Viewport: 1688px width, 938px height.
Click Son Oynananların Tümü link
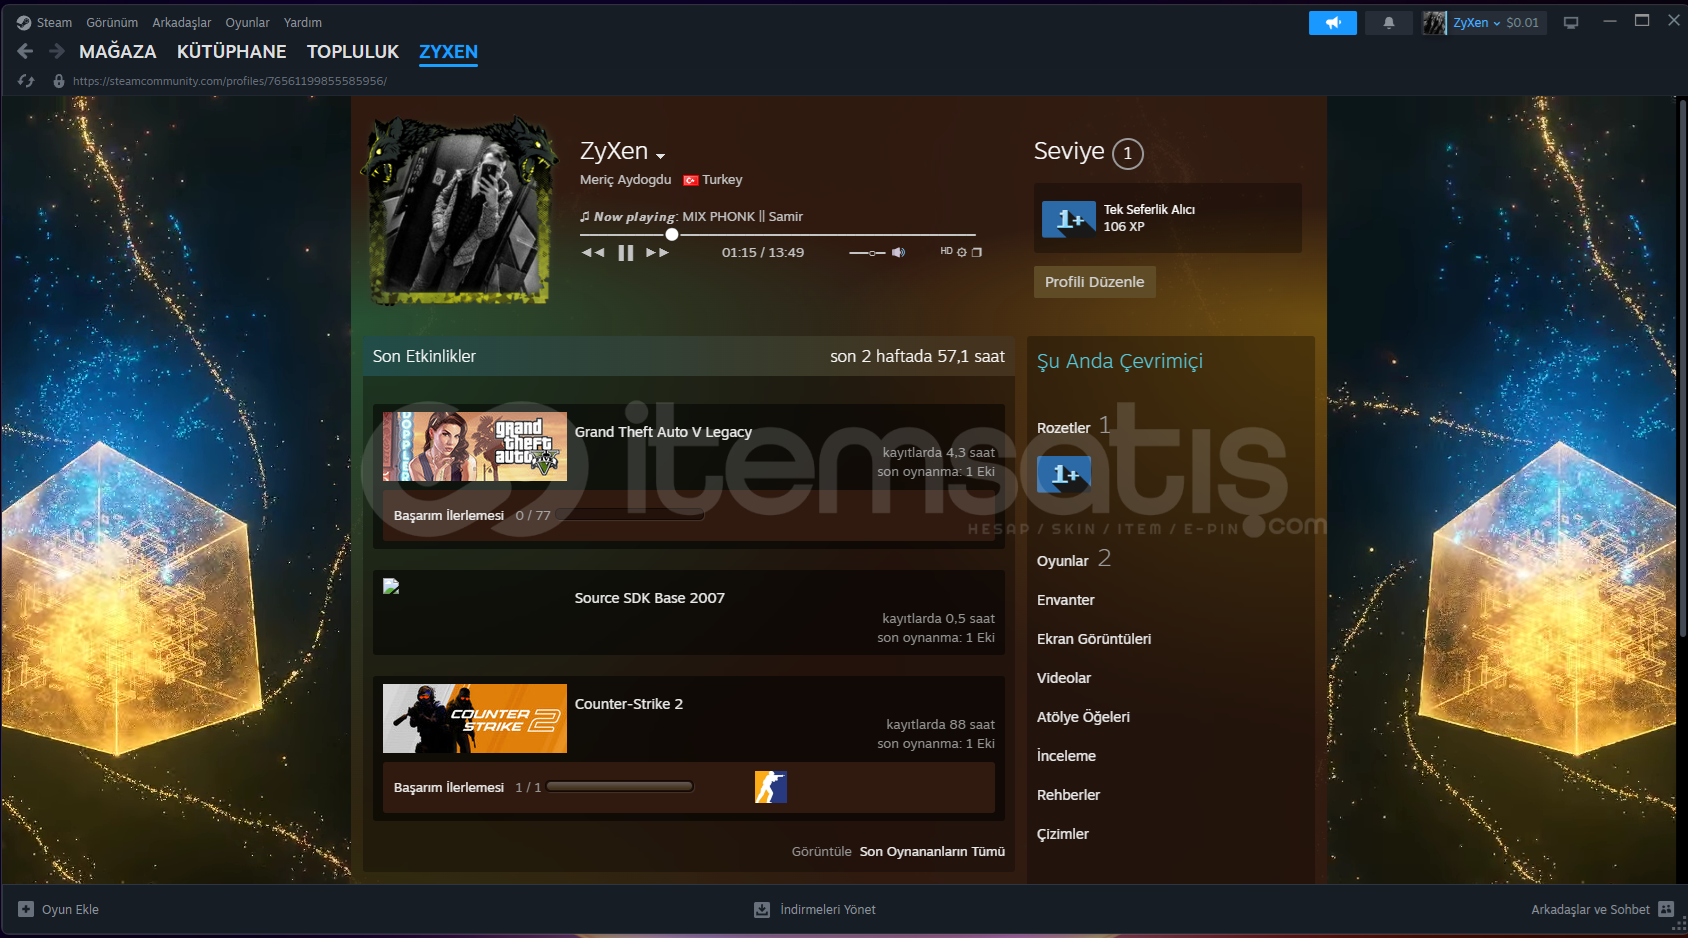coord(933,852)
